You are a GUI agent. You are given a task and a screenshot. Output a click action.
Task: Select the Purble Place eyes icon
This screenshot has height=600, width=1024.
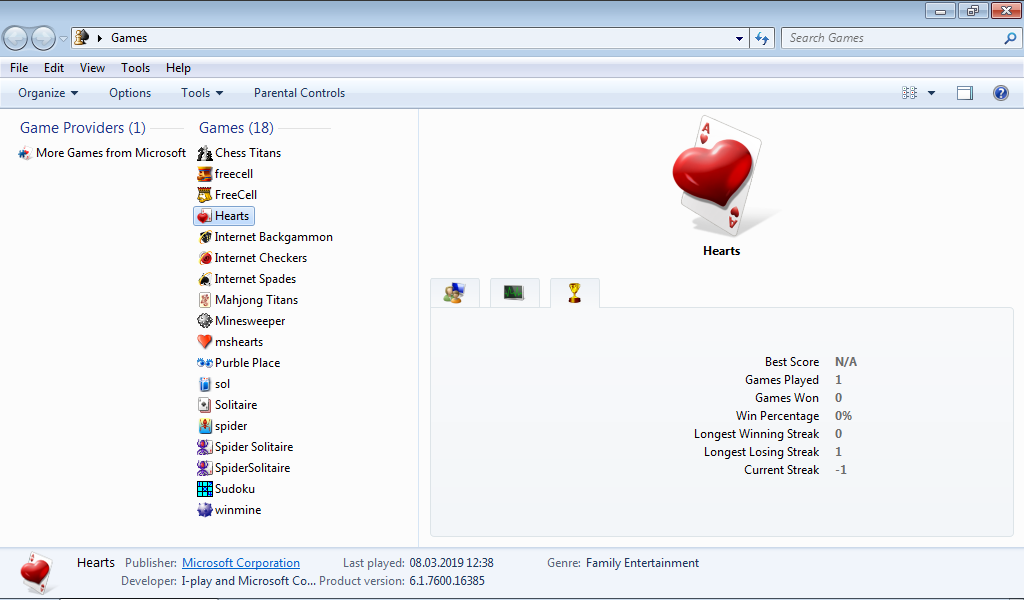tap(205, 363)
